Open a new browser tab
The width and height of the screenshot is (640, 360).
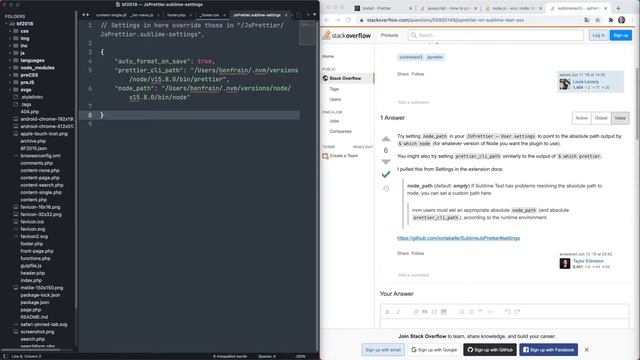pyautogui.click(x=618, y=8)
